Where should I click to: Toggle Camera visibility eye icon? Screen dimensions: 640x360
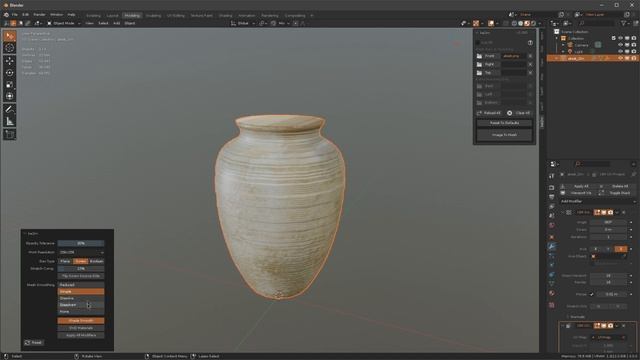click(620, 45)
